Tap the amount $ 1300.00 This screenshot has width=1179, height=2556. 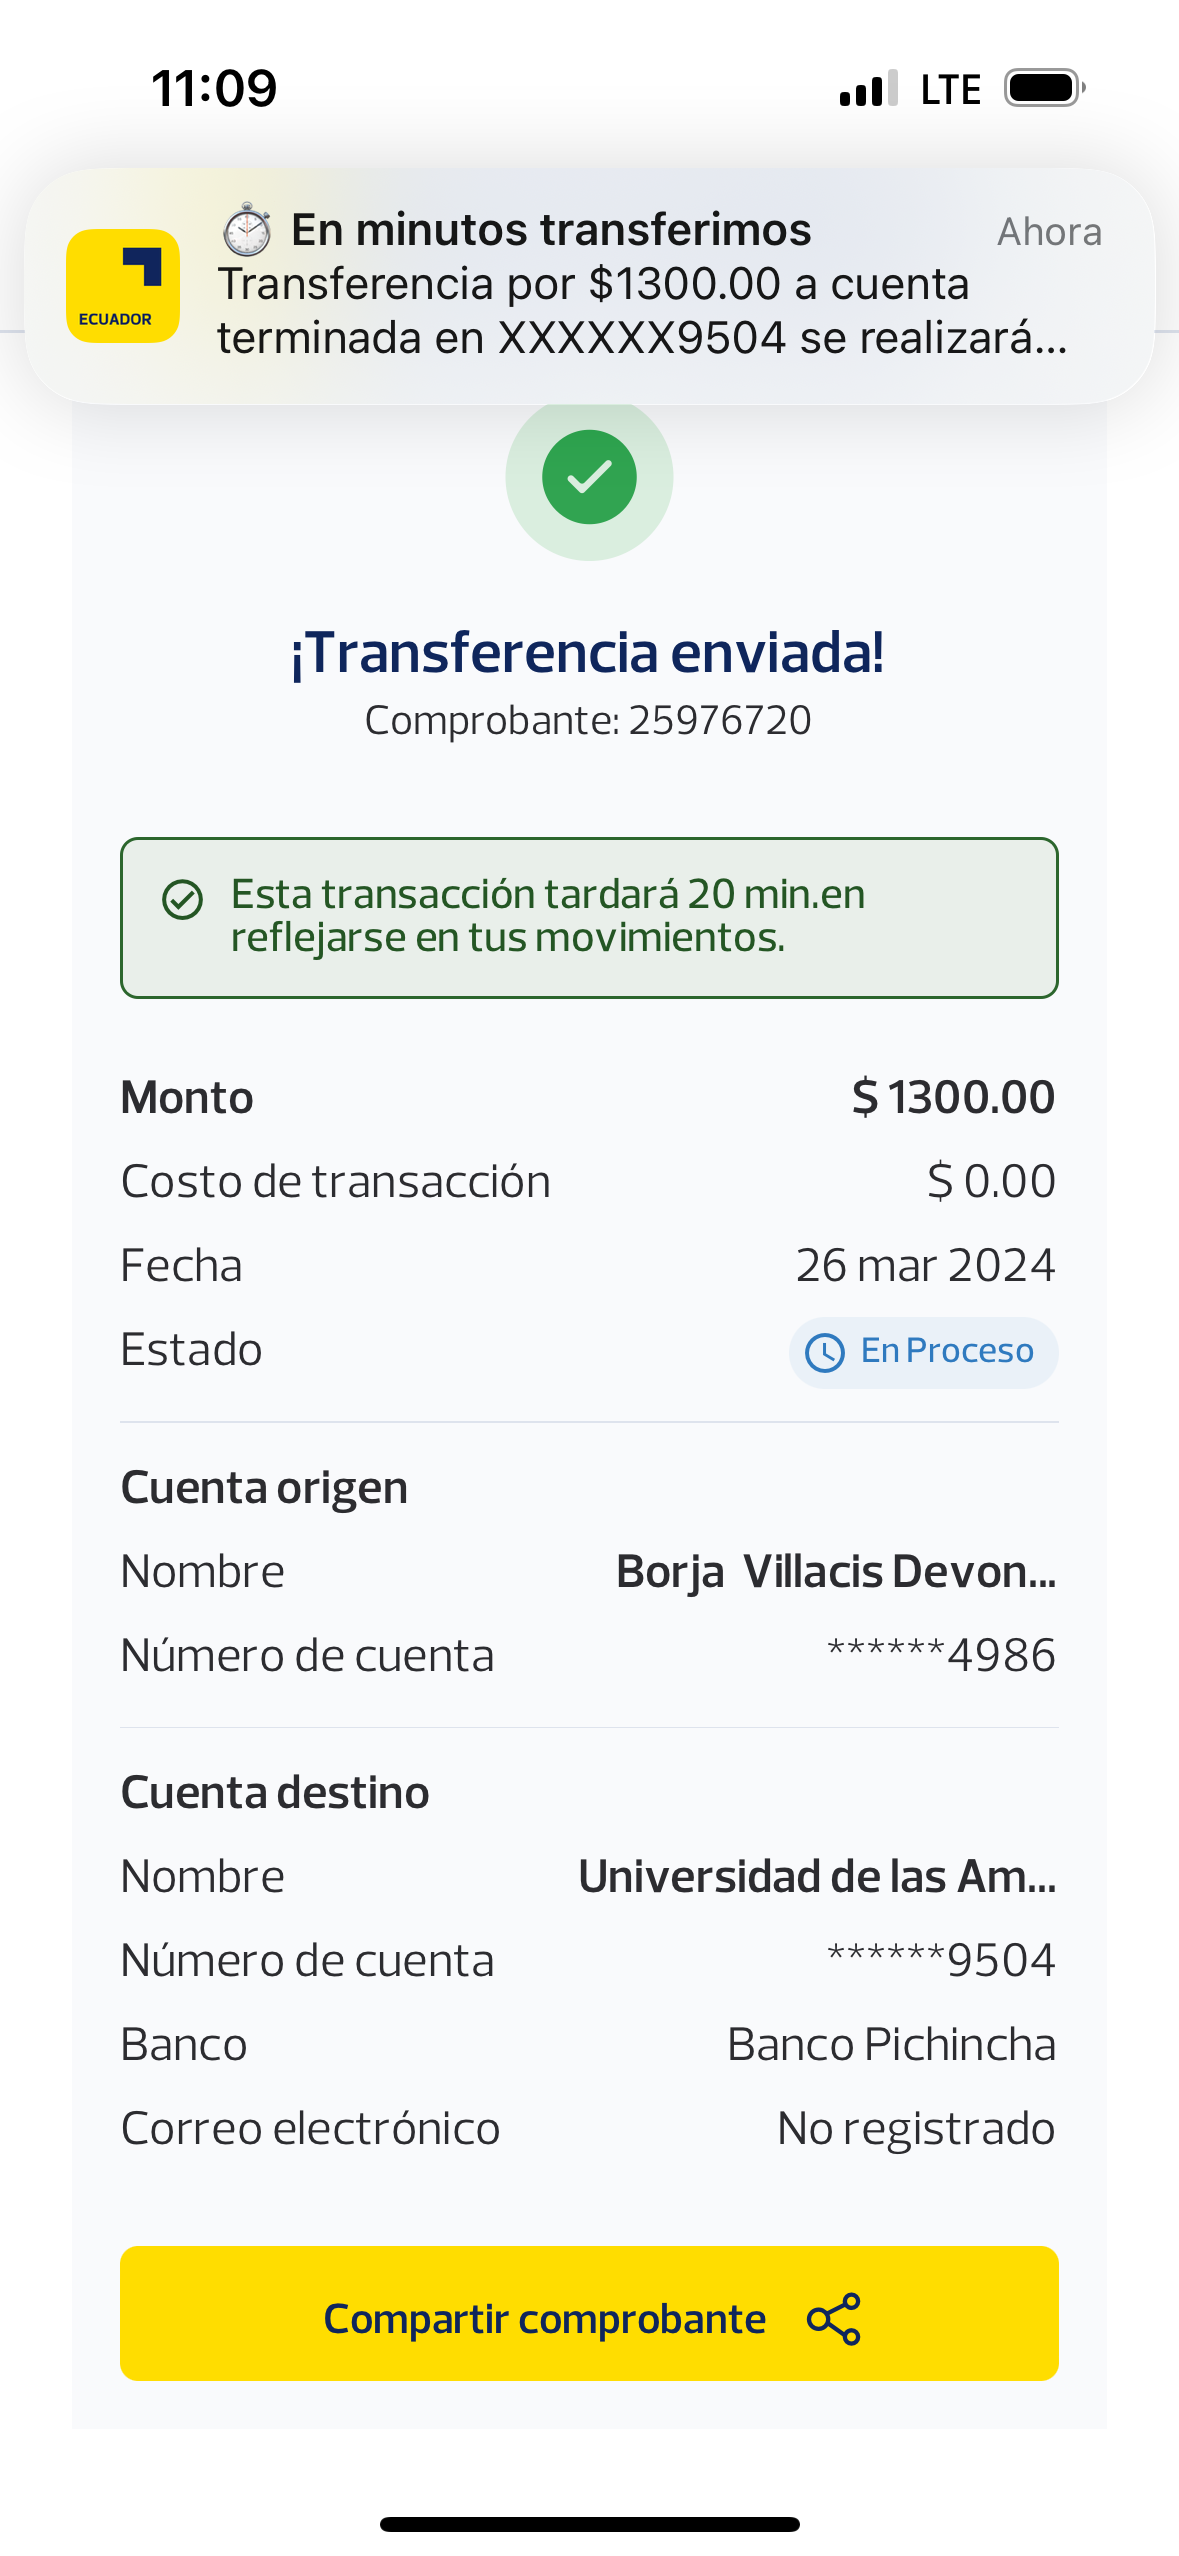(953, 1097)
